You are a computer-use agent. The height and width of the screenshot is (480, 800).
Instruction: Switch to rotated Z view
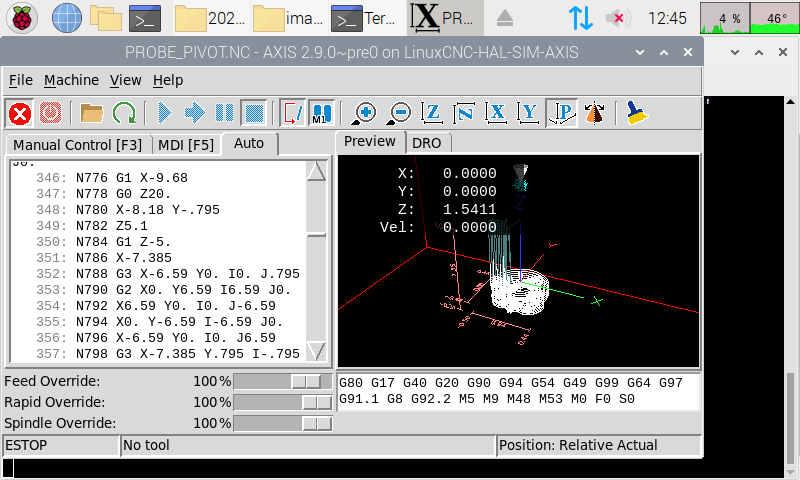click(464, 113)
